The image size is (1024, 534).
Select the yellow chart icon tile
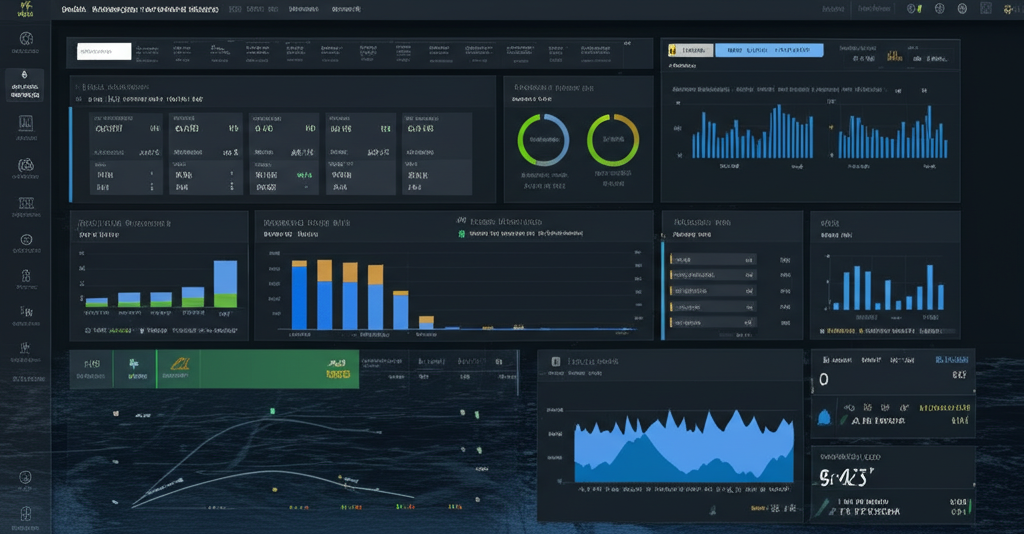[178, 369]
